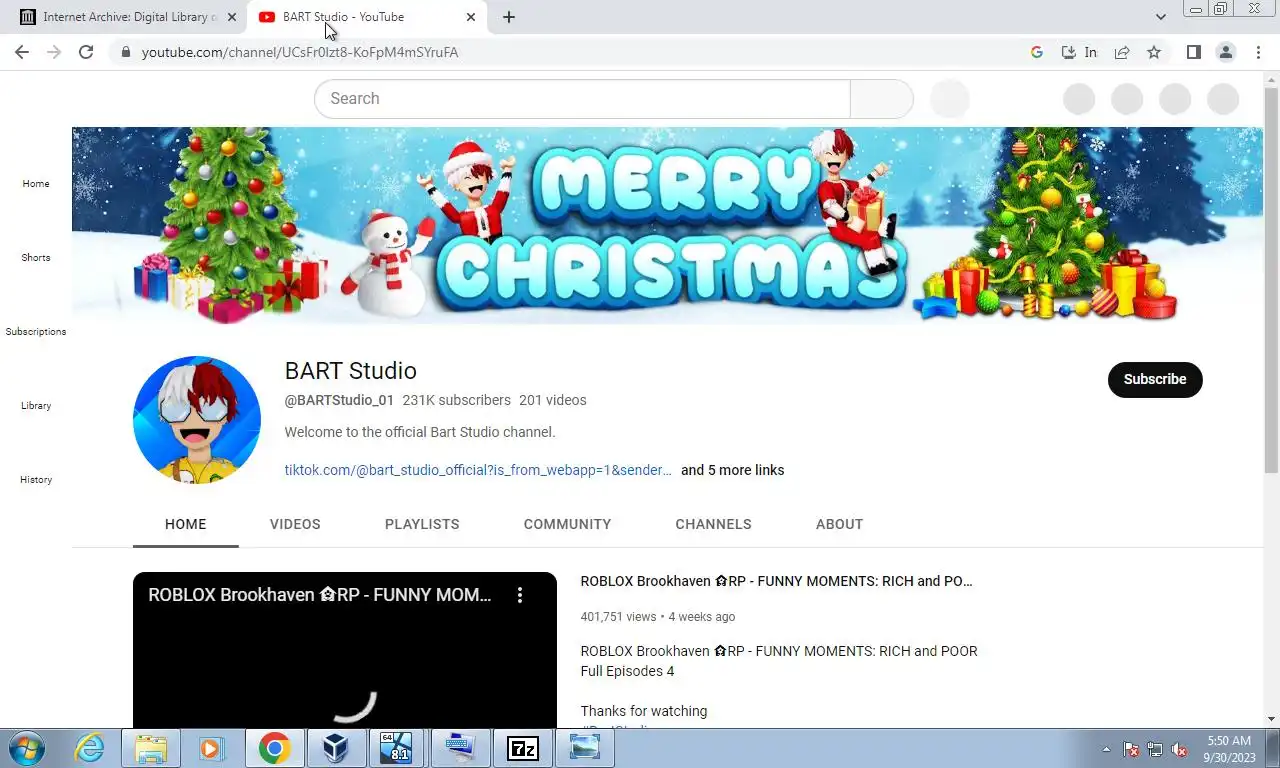Click the browser Back arrow
The height and width of the screenshot is (768, 1280).
click(22, 52)
